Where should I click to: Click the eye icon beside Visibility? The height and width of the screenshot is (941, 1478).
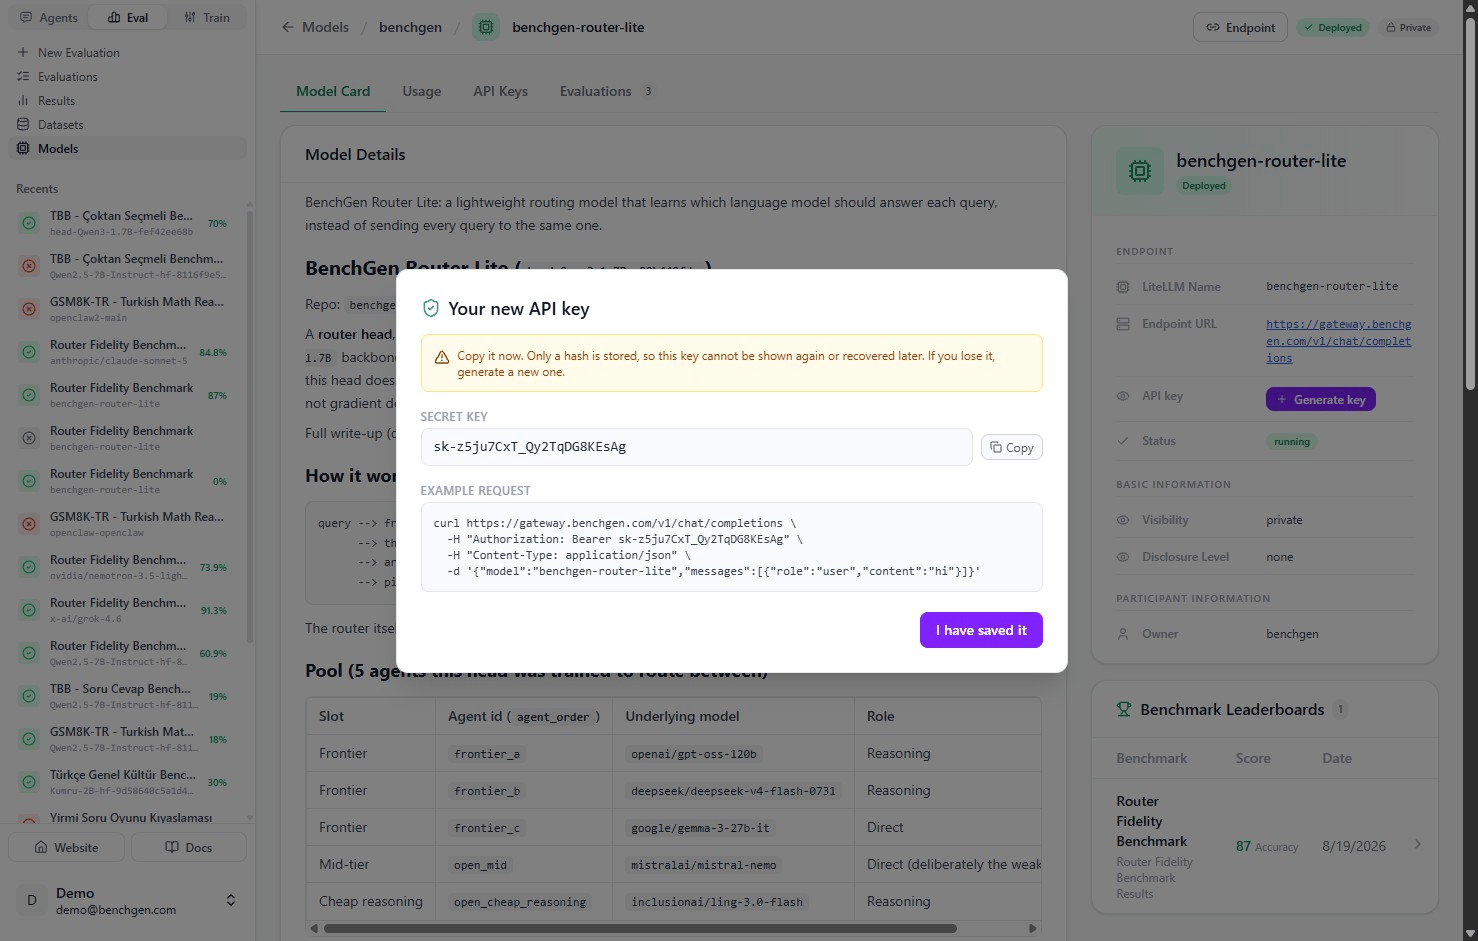tap(1123, 520)
